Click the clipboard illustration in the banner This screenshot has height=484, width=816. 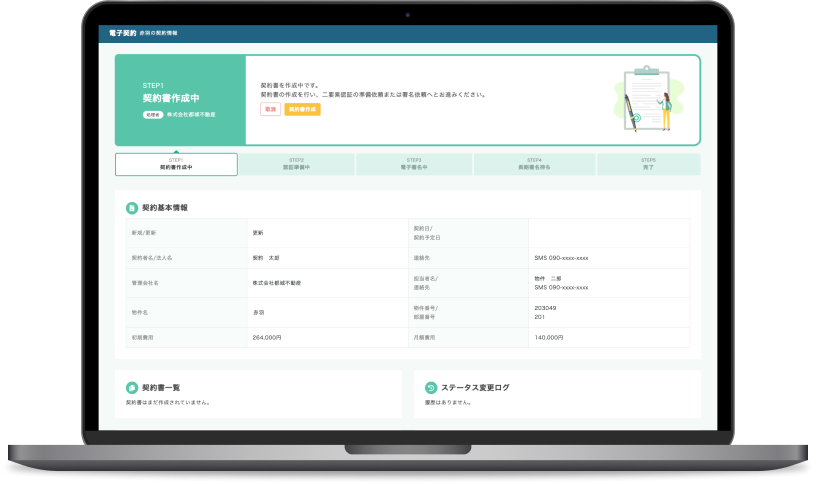pyautogui.click(x=648, y=99)
